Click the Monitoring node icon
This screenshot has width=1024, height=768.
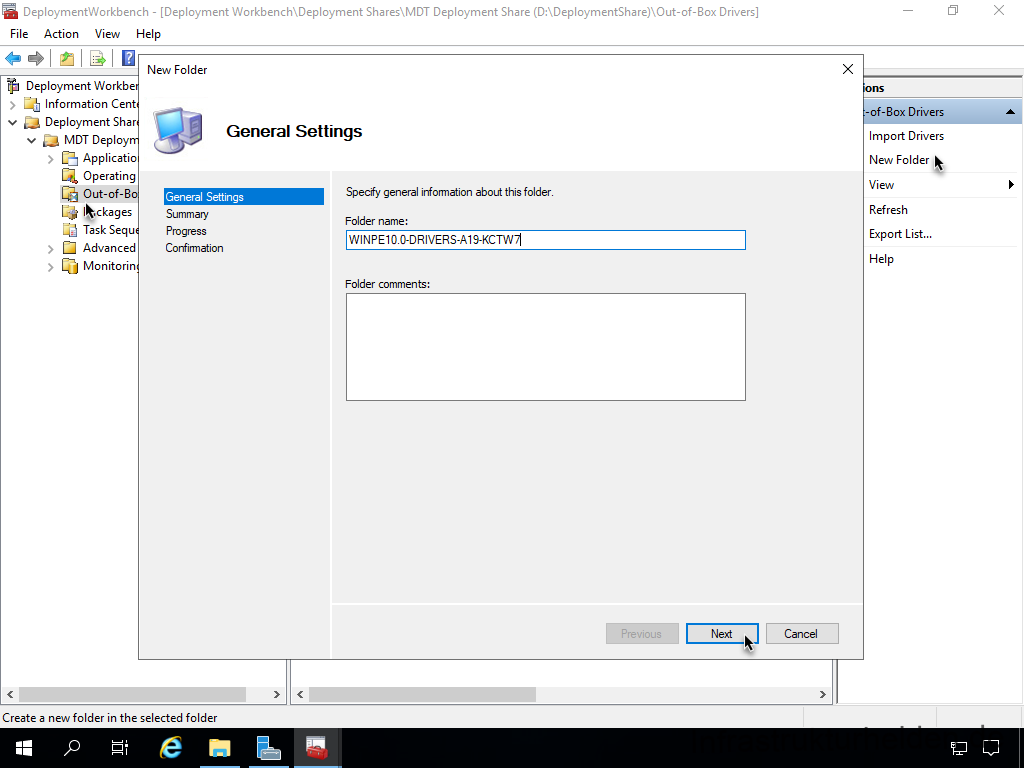click(x=70, y=266)
